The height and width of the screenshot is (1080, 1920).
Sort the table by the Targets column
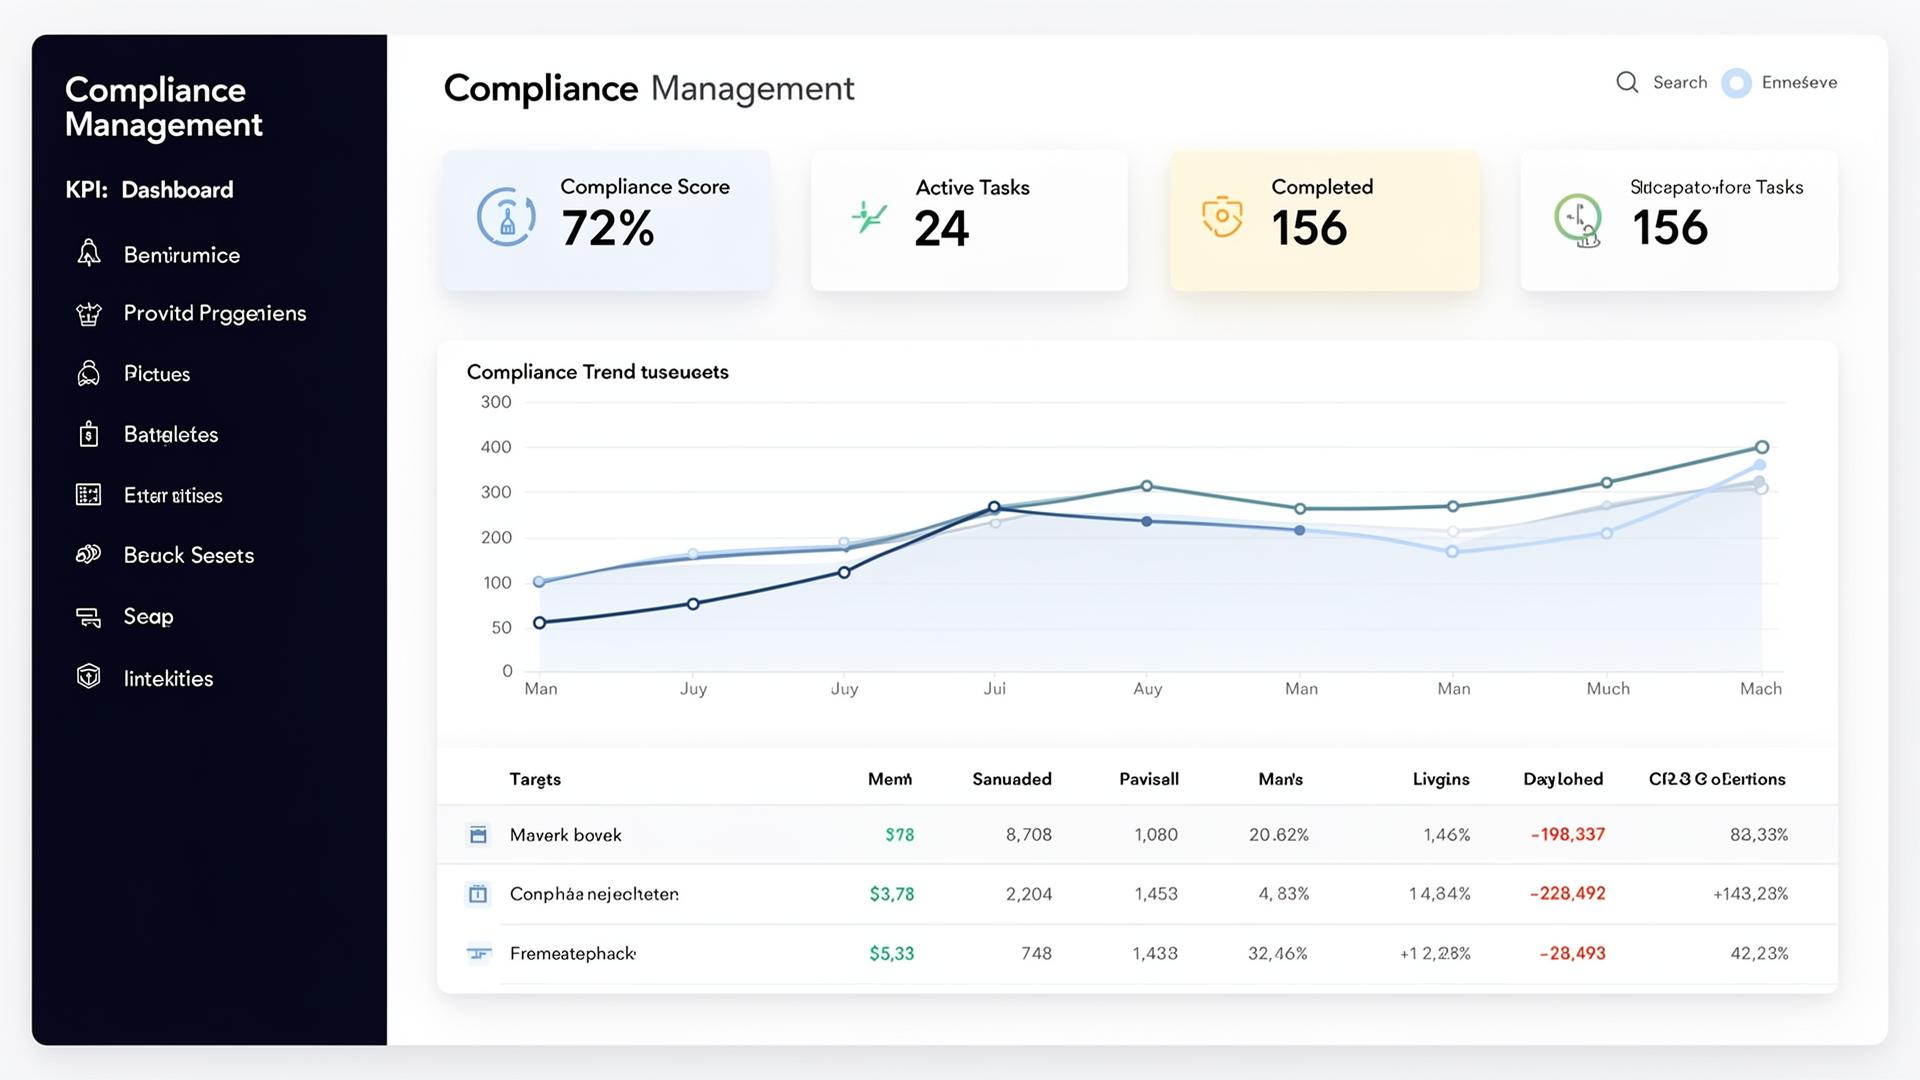535,779
